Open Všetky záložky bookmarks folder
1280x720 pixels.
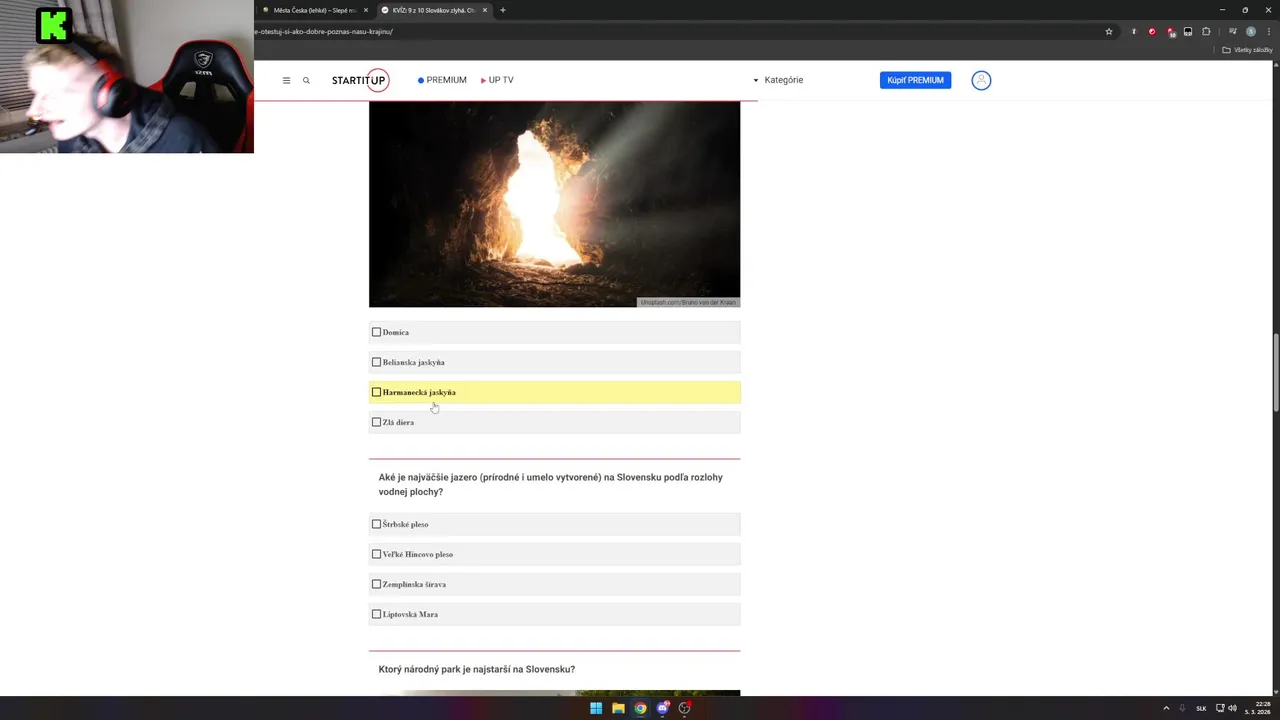(x=1247, y=50)
